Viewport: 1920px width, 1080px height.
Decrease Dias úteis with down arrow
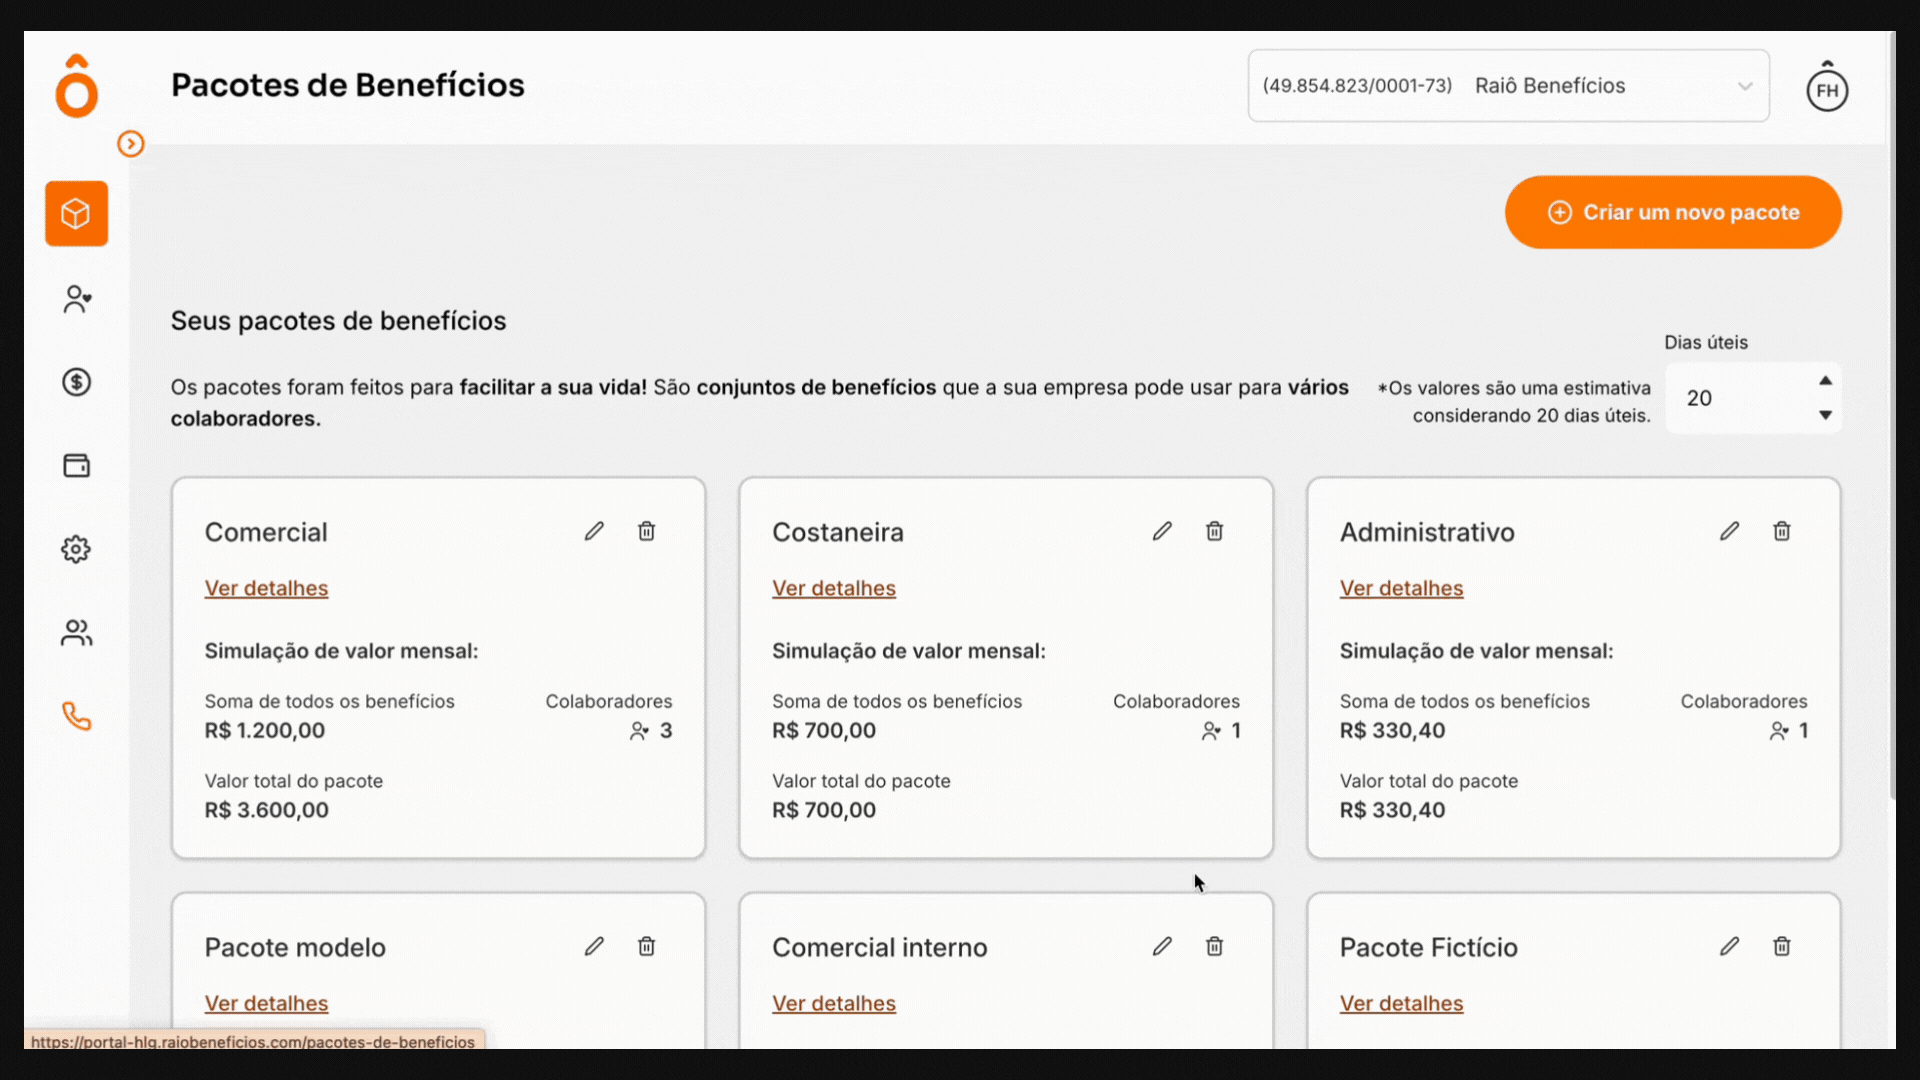pos(1825,414)
